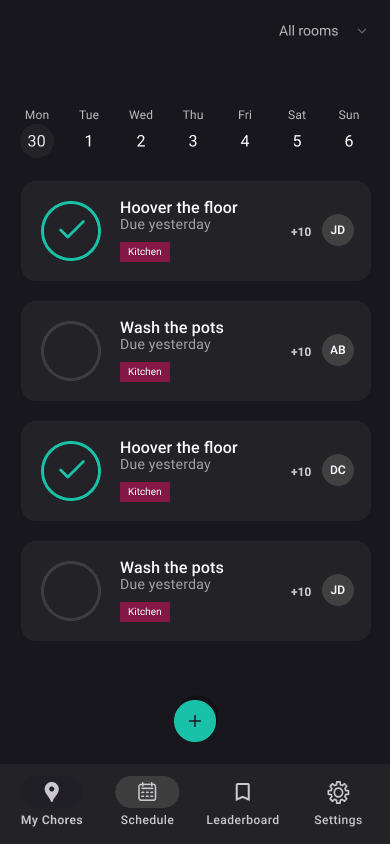The width and height of the screenshot is (390, 844).
Task: Open AB's Wash the pots chore title
Action: click(172, 327)
